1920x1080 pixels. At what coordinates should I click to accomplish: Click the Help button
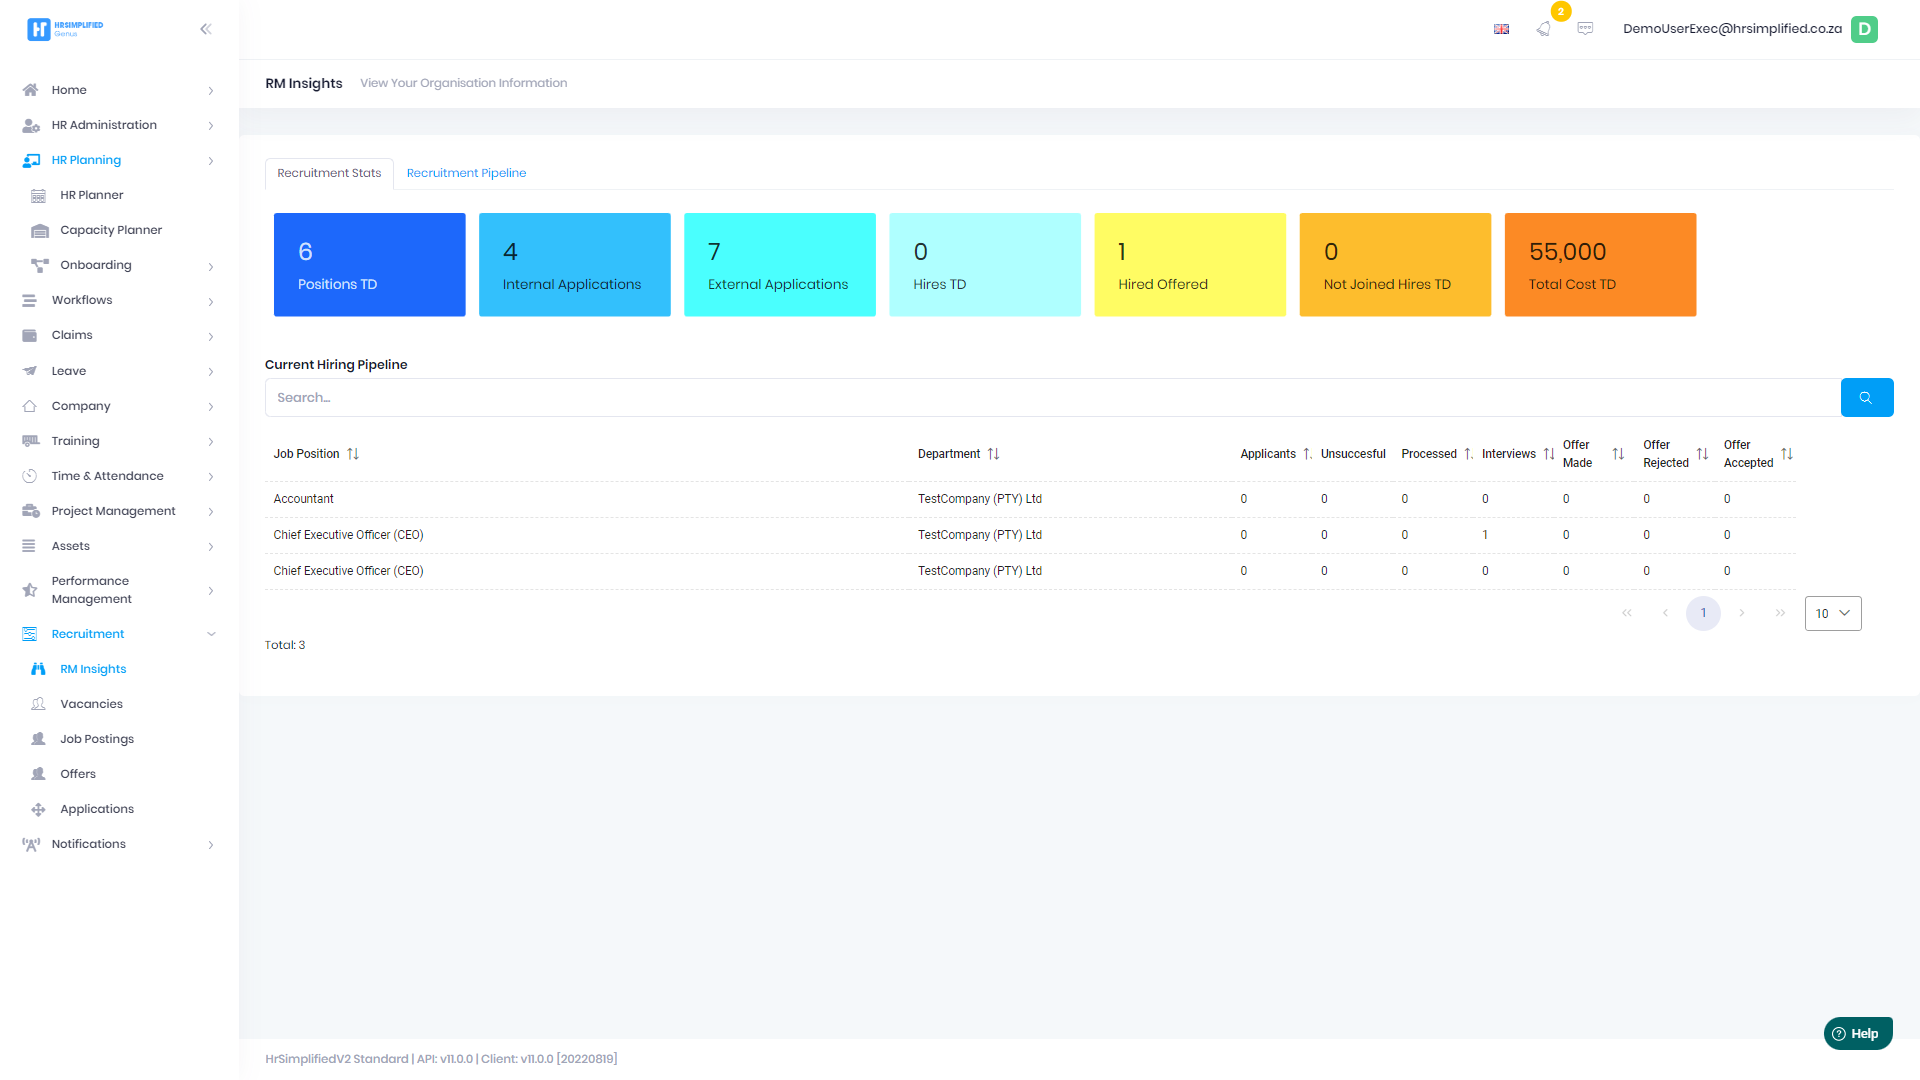(1857, 1033)
